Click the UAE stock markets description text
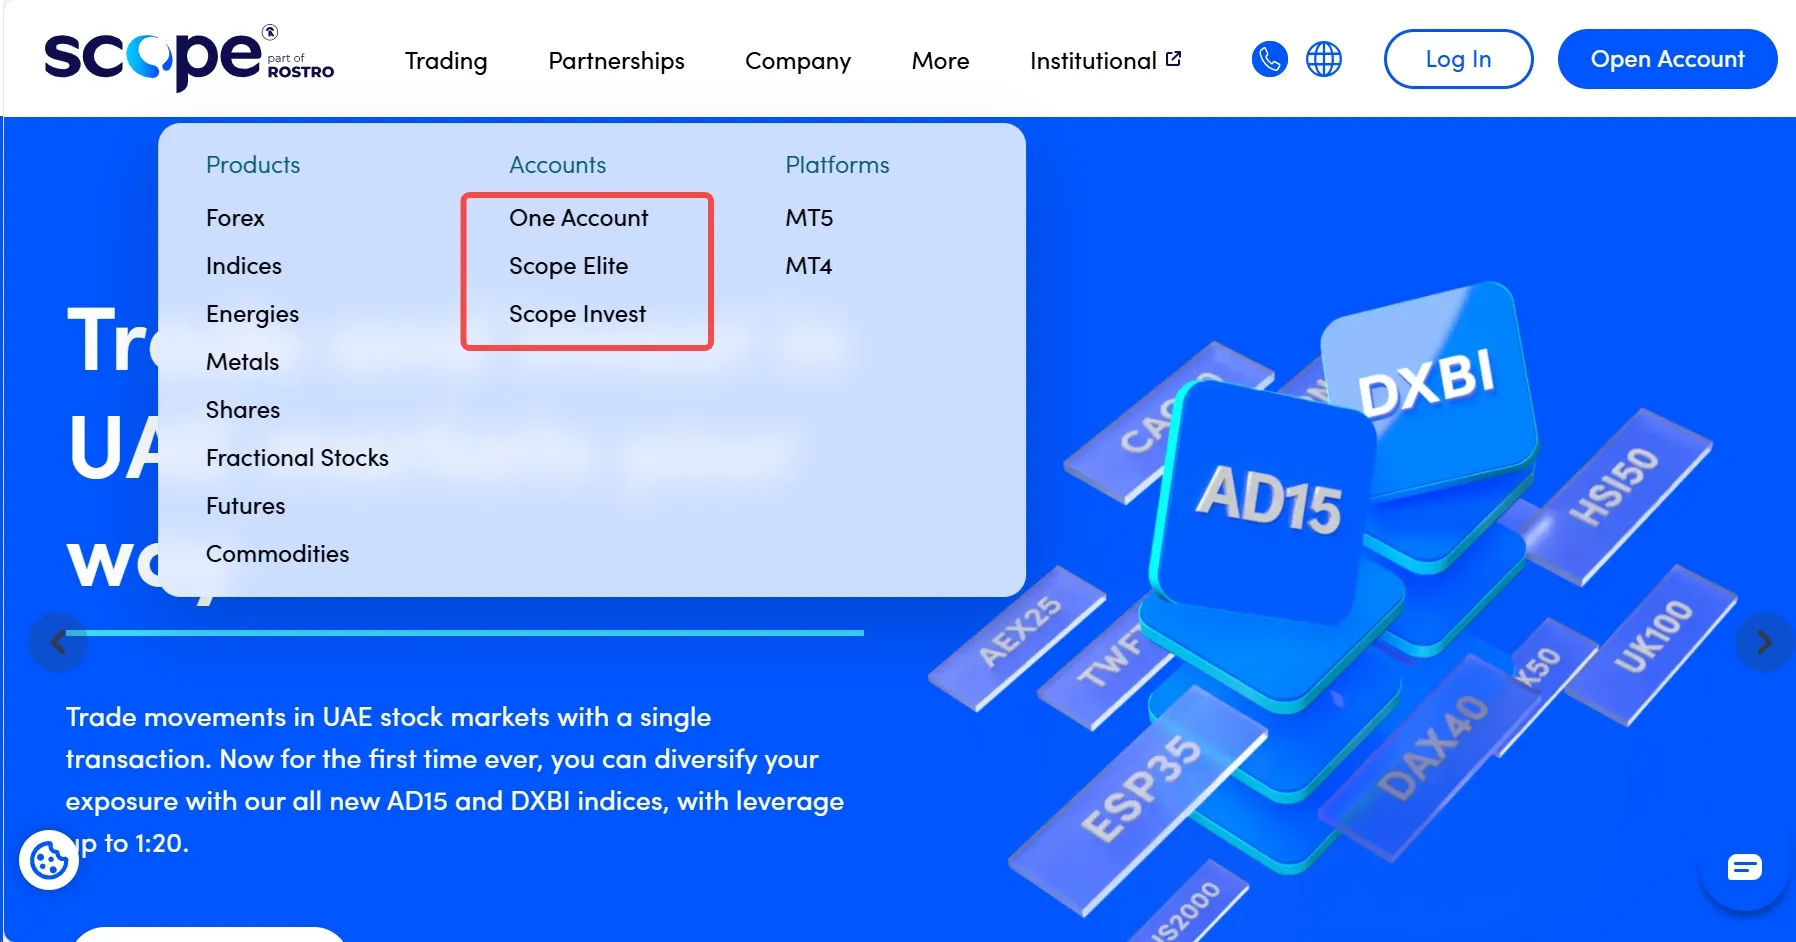Image resolution: width=1796 pixels, height=942 pixels. coord(455,780)
